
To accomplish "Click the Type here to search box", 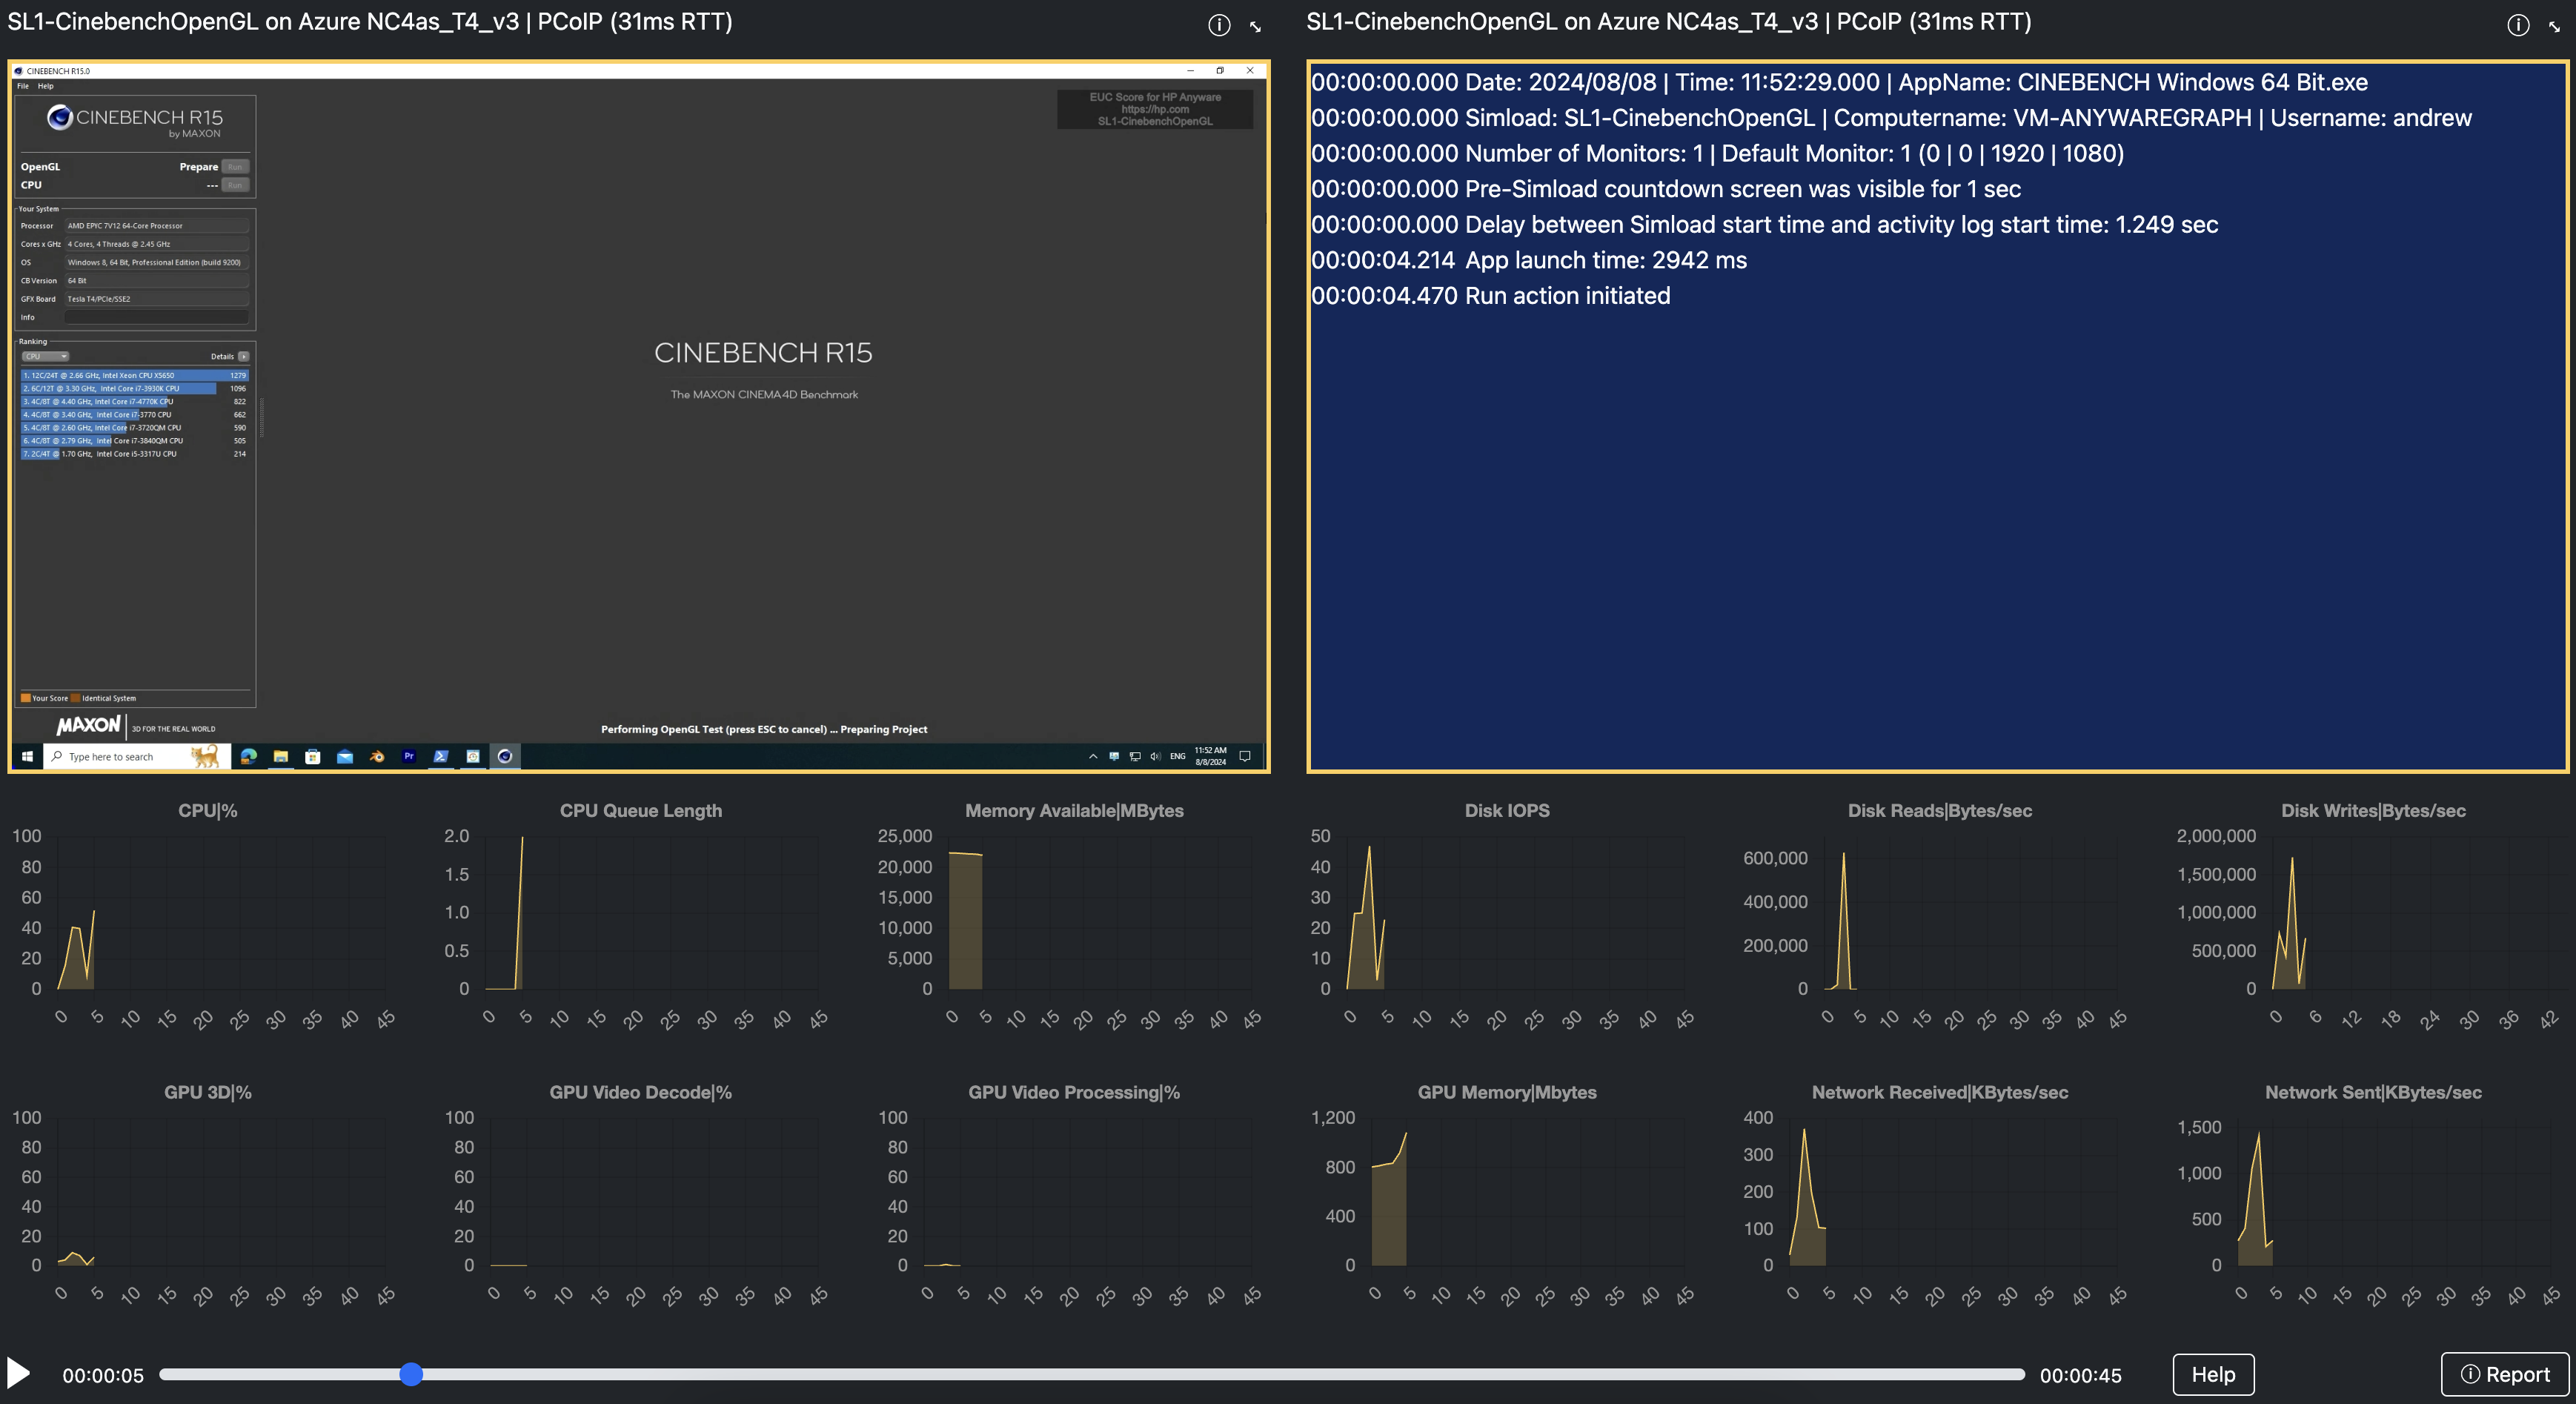I will click(137, 756).
